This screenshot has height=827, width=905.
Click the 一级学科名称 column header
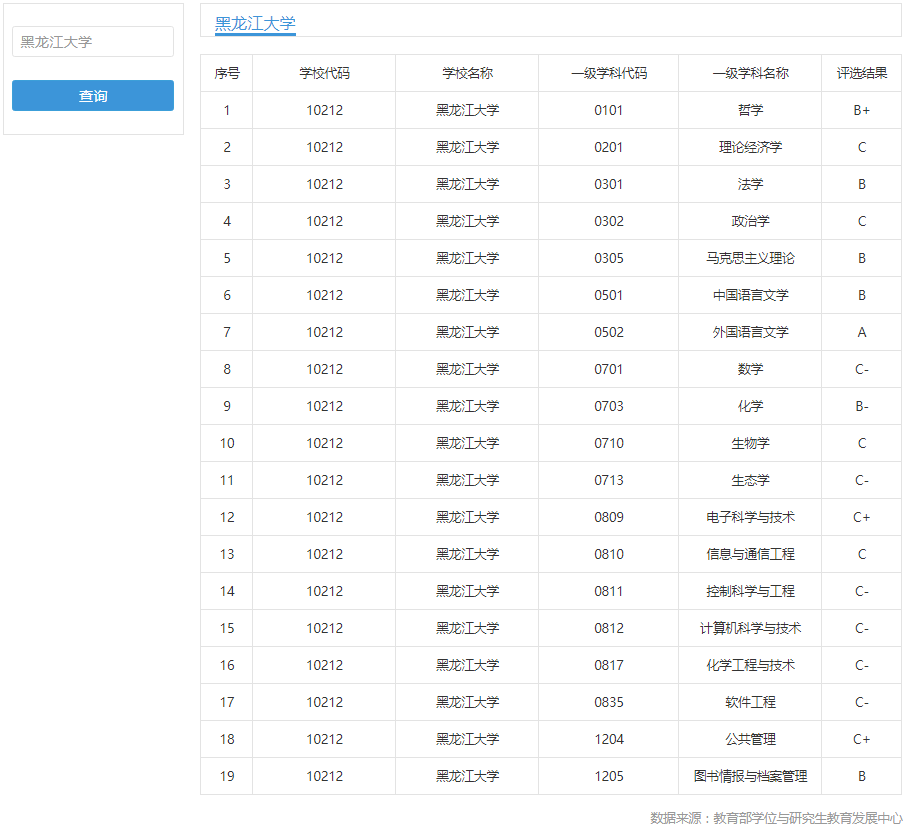(x=750, y=73)
